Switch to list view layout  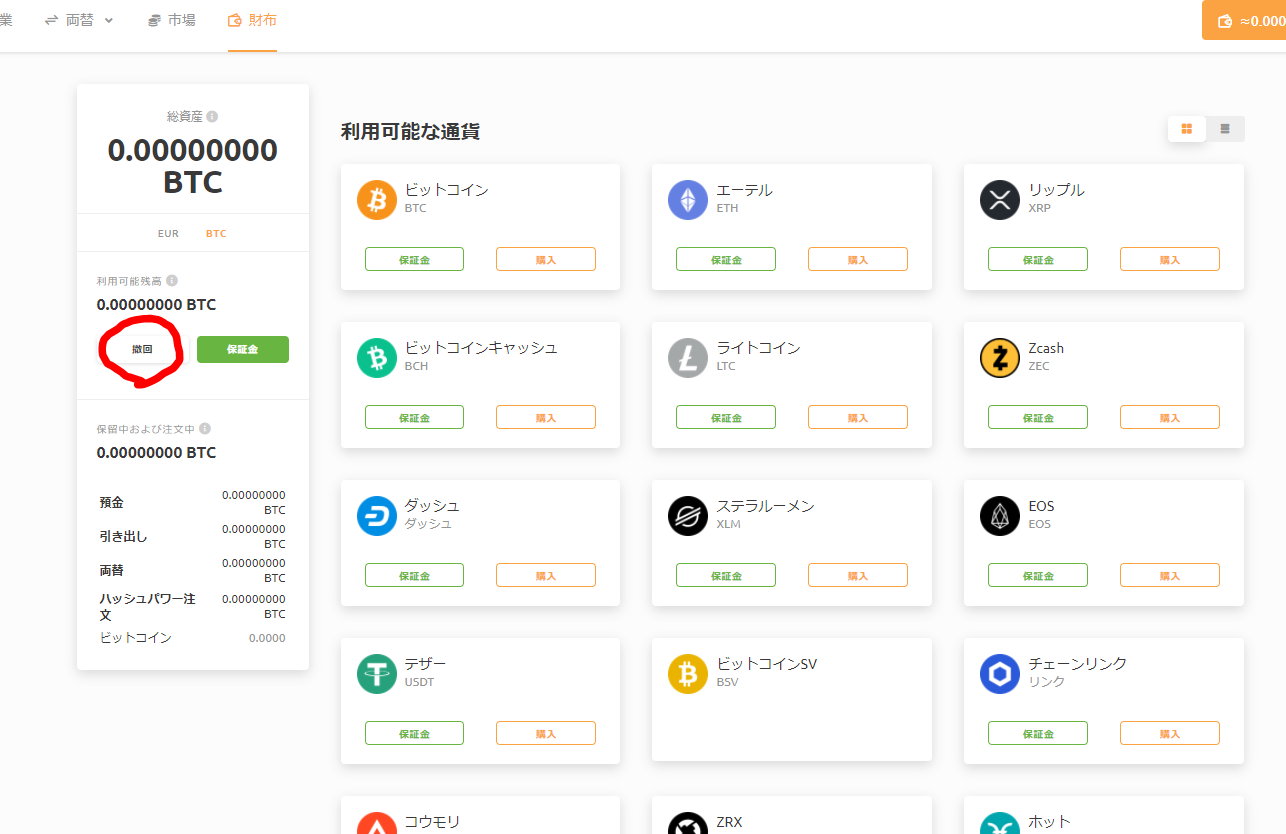1224,128
